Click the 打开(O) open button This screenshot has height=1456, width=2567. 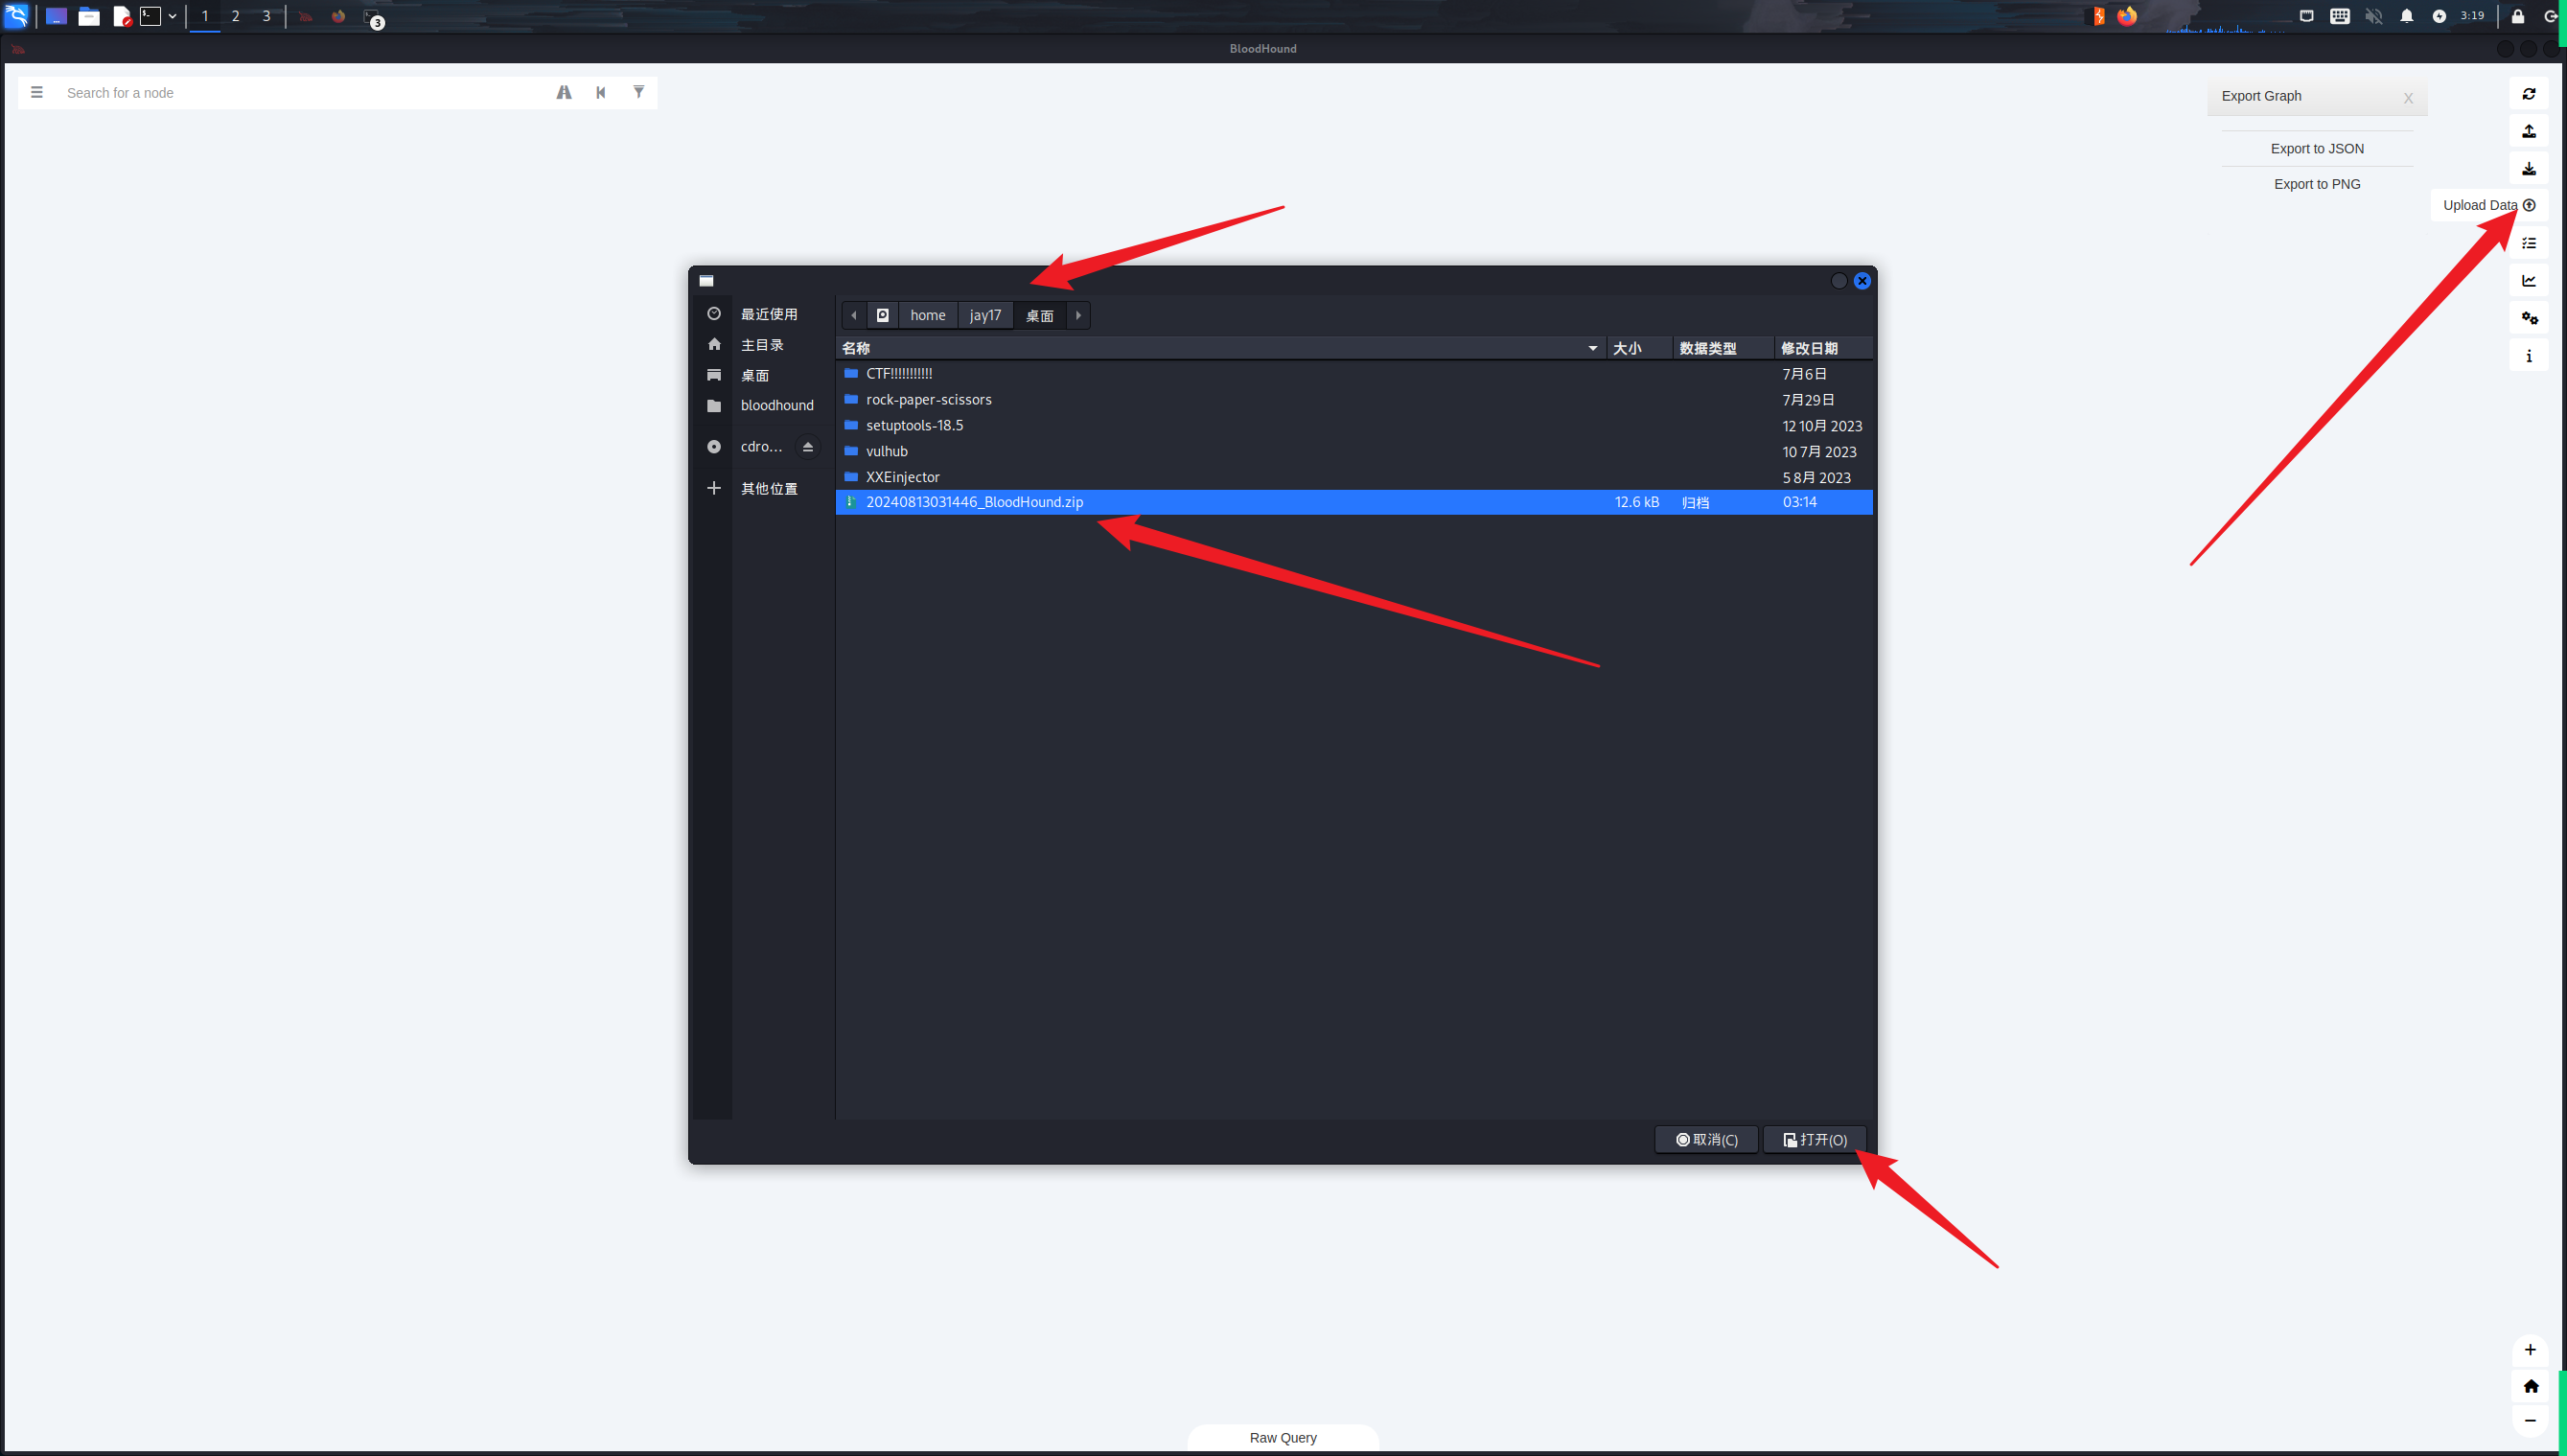1814,1139
